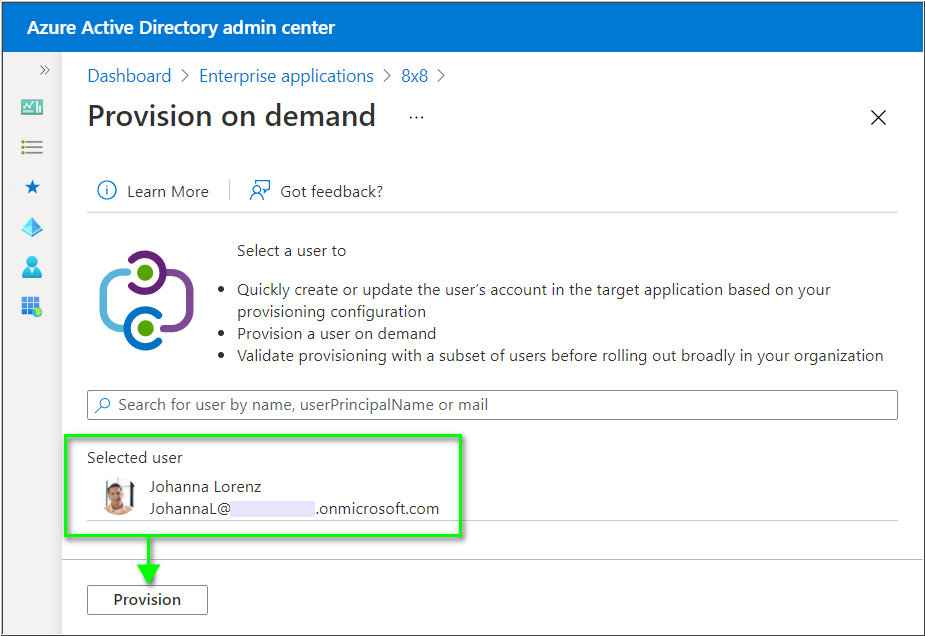Go to Dashboard via breadcrumb

coord(129,76)
